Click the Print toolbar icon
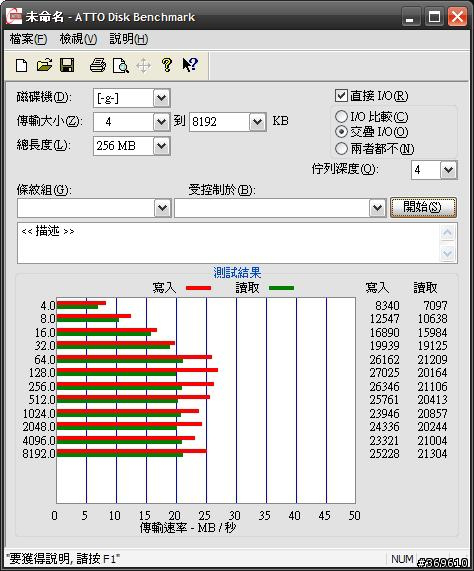 (x=98, y=66)
